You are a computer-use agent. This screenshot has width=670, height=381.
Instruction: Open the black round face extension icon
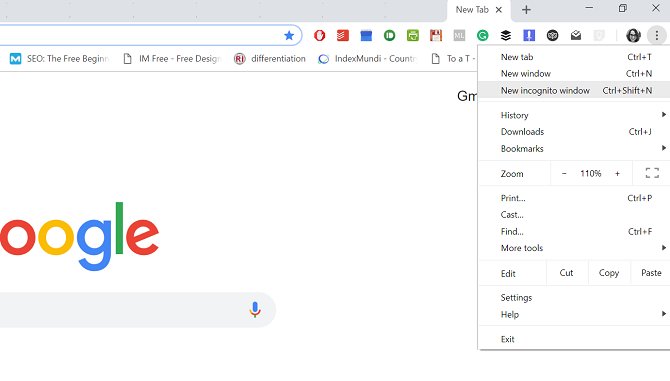[x=552, y=35]
